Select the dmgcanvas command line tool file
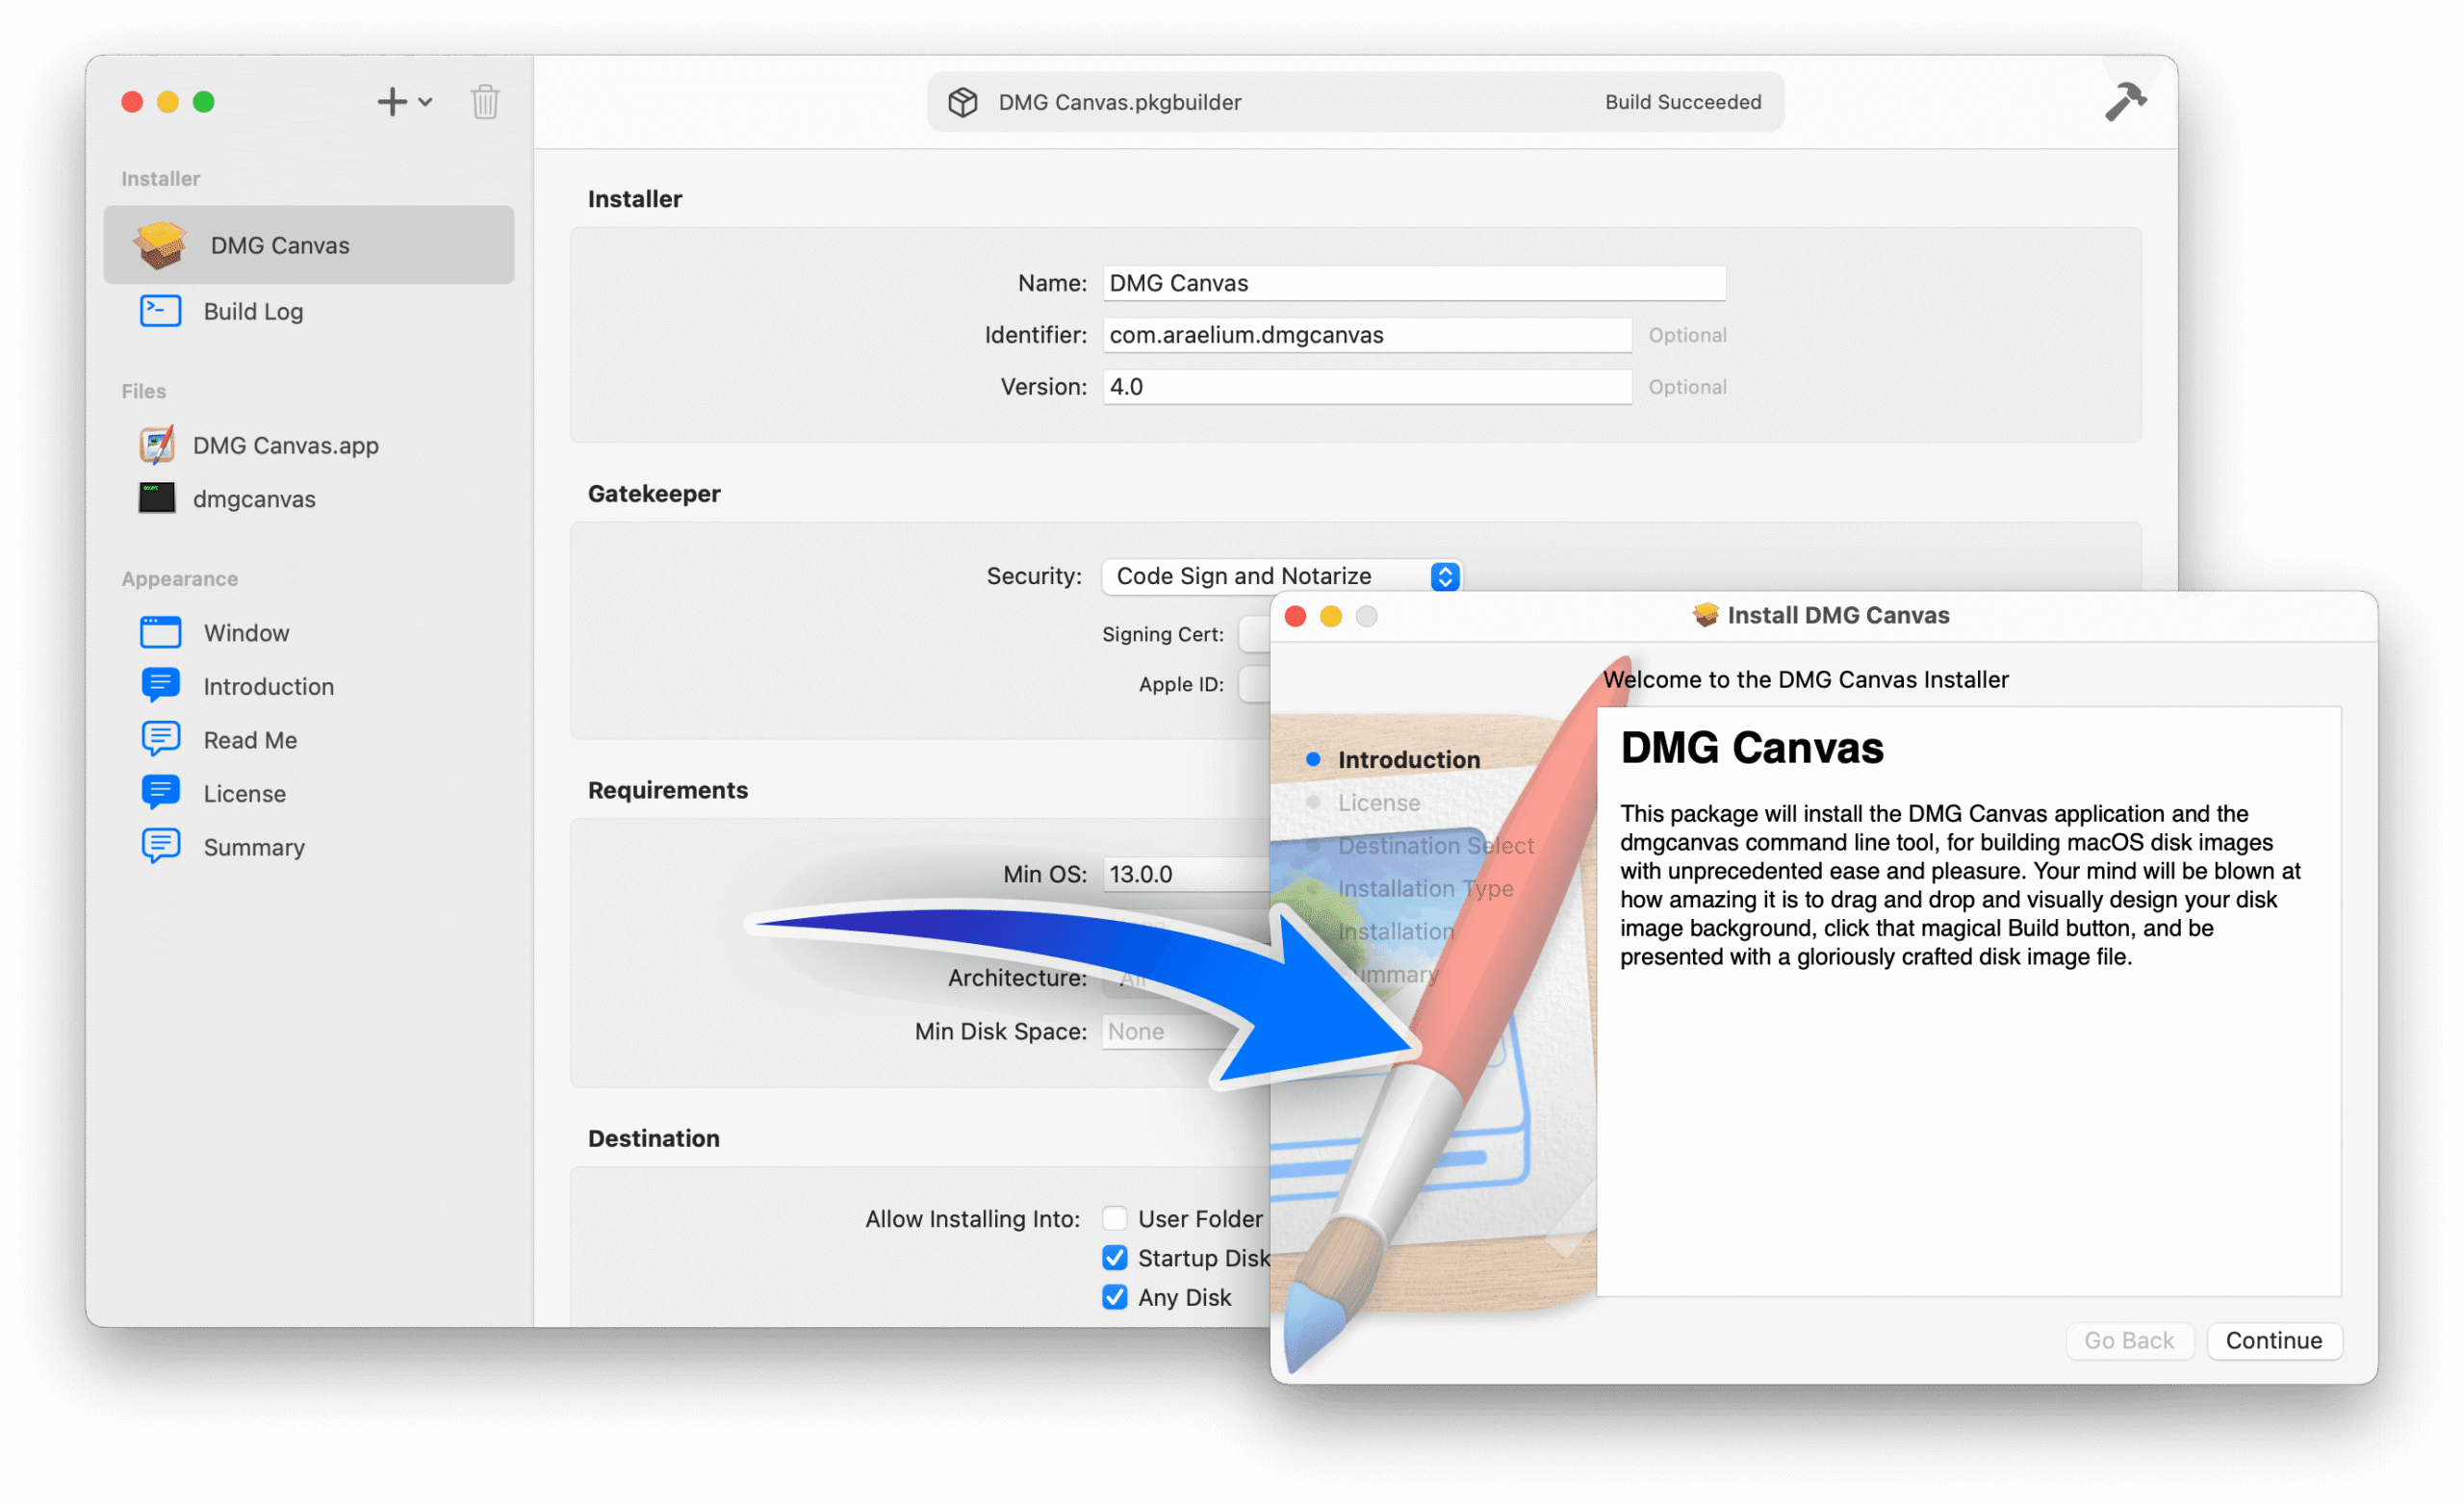Viewport: 2464px width, 1504px height. (x=254, y=498)
